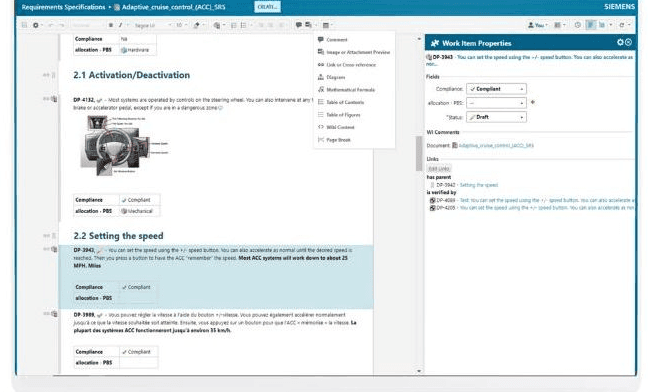
Task: Open parent link DP-3942 Setting the speed
Action: [467, 185]
